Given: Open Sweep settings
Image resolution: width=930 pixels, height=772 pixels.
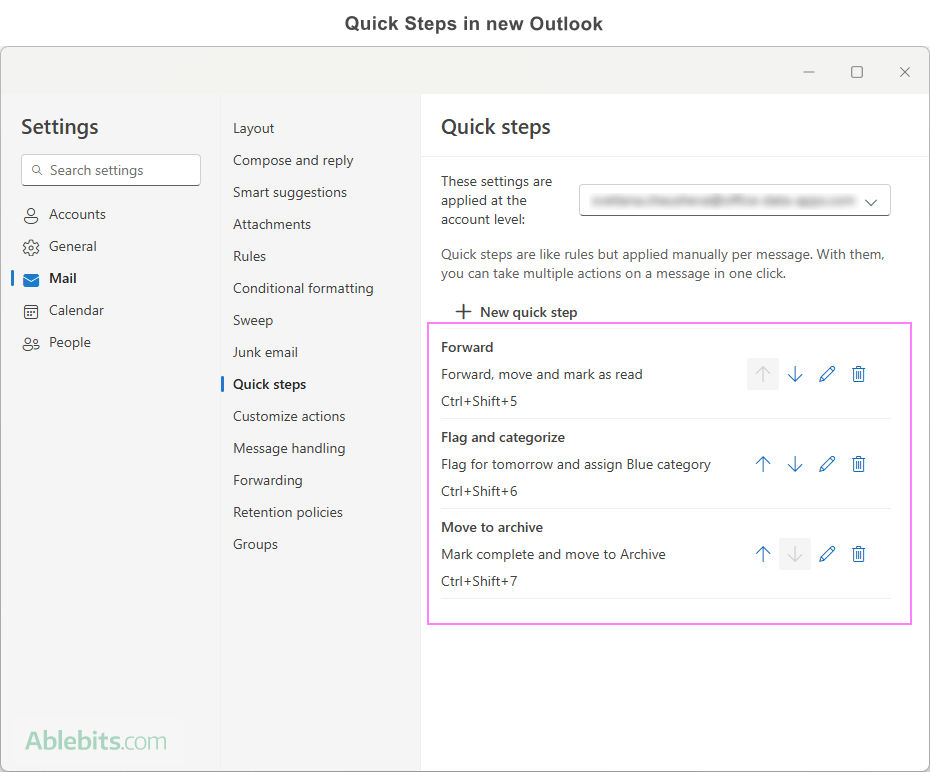Looking at the screenshot, I should pyautogui.click(x=253, y=320).
